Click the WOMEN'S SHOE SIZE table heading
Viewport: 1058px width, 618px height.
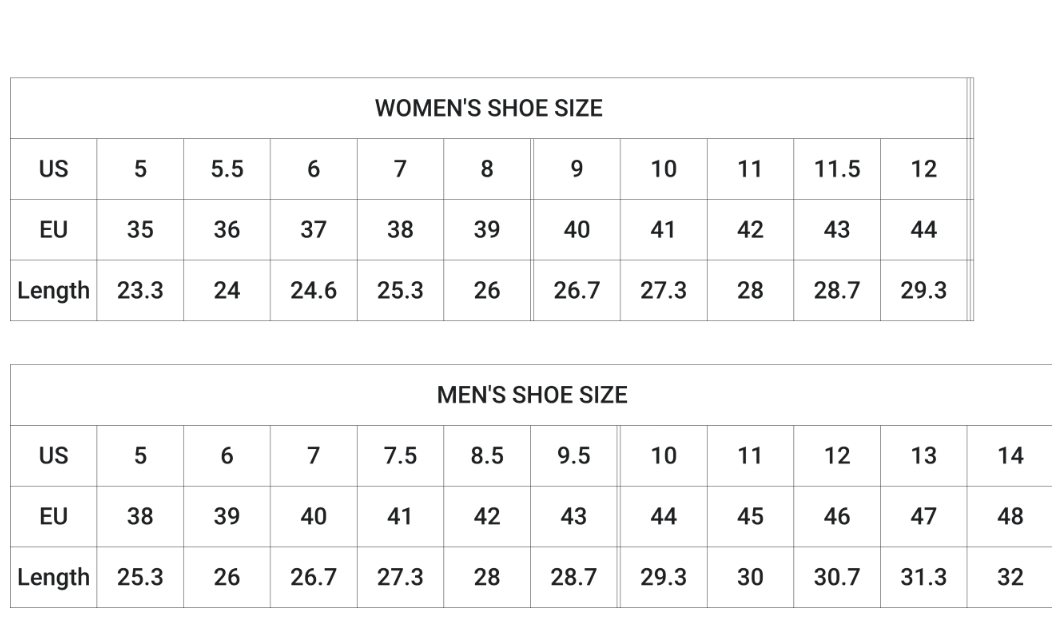[x=489, y=108]
